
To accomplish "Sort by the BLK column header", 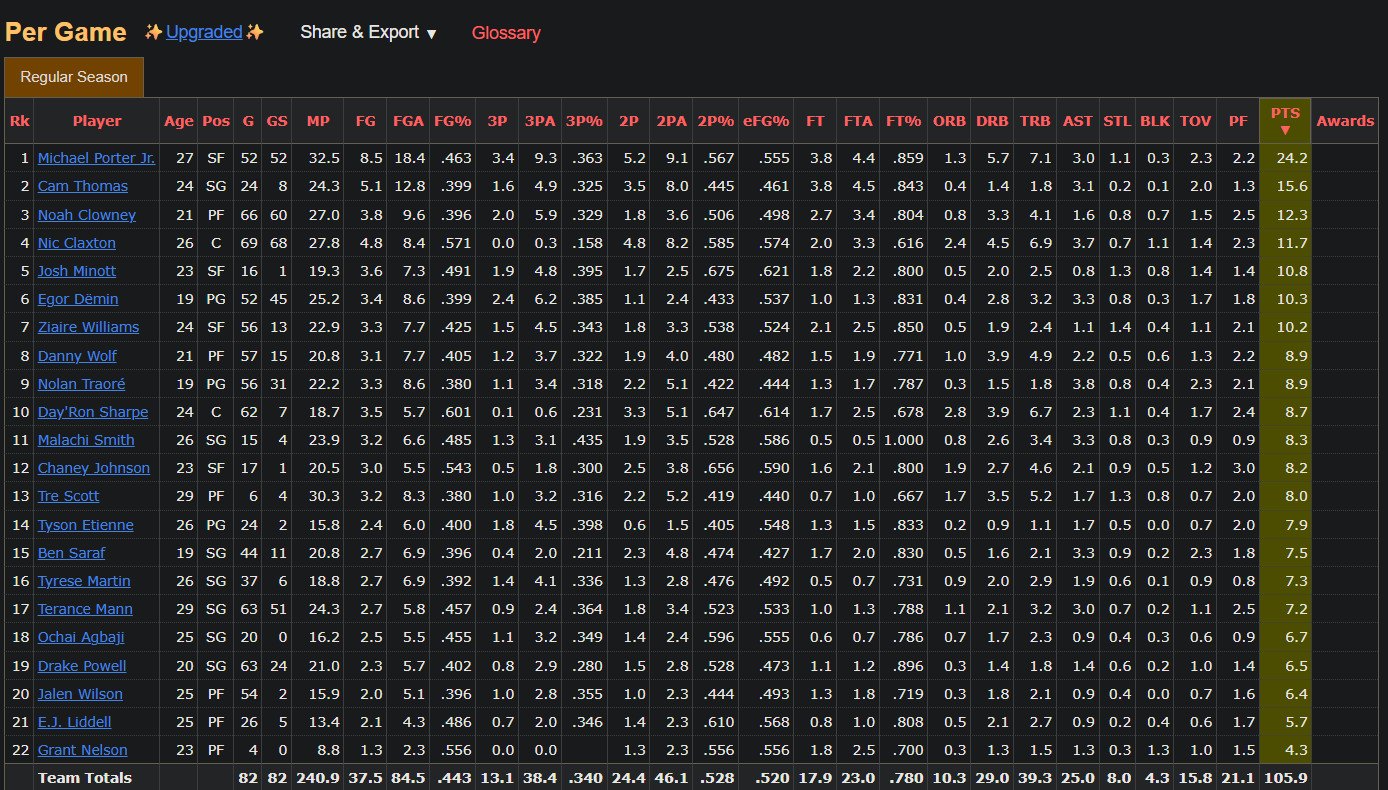I will (1155, 121).
